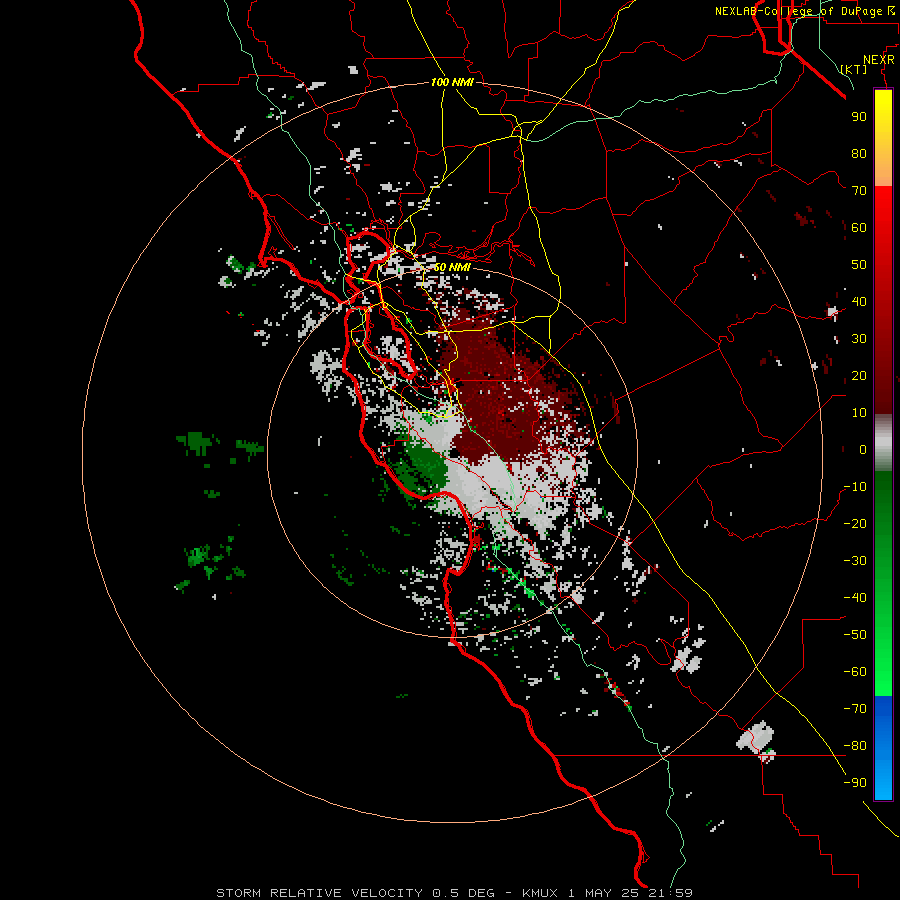
Task: Click the -30 label on velocity scale
Action: (855, 561)
